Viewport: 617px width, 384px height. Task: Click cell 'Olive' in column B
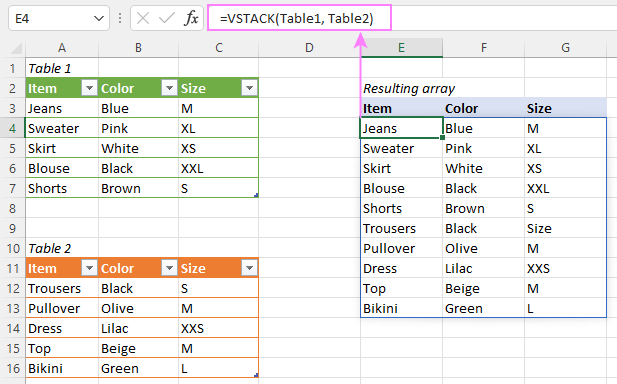pos(139,308)
